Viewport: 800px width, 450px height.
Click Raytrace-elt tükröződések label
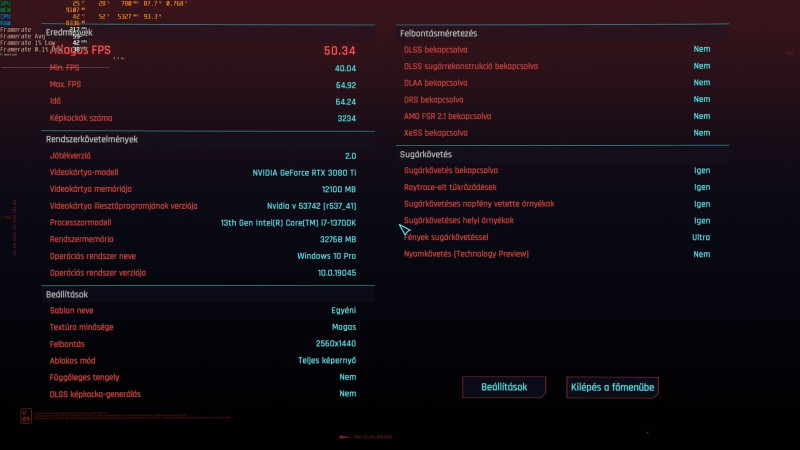tap(449, 187)
